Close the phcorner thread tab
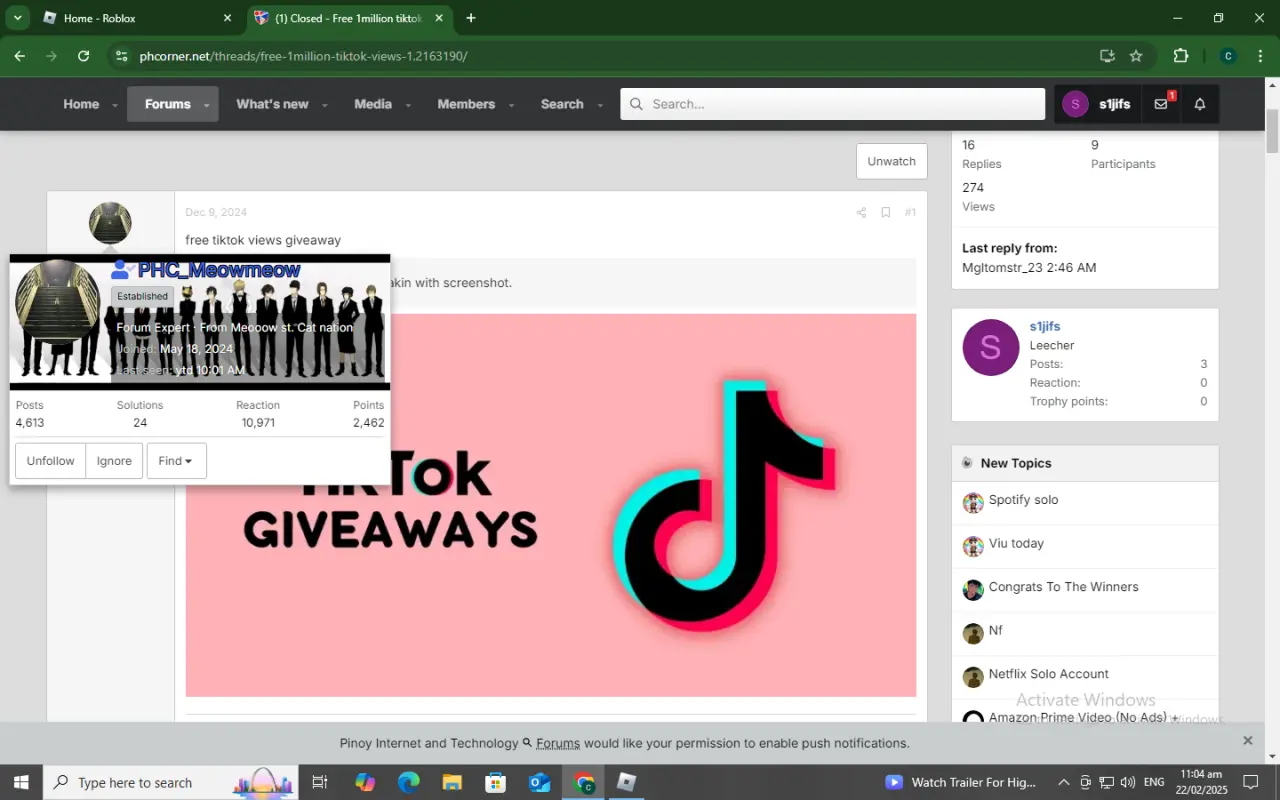Screen dimensions: 1280x800 438,18
